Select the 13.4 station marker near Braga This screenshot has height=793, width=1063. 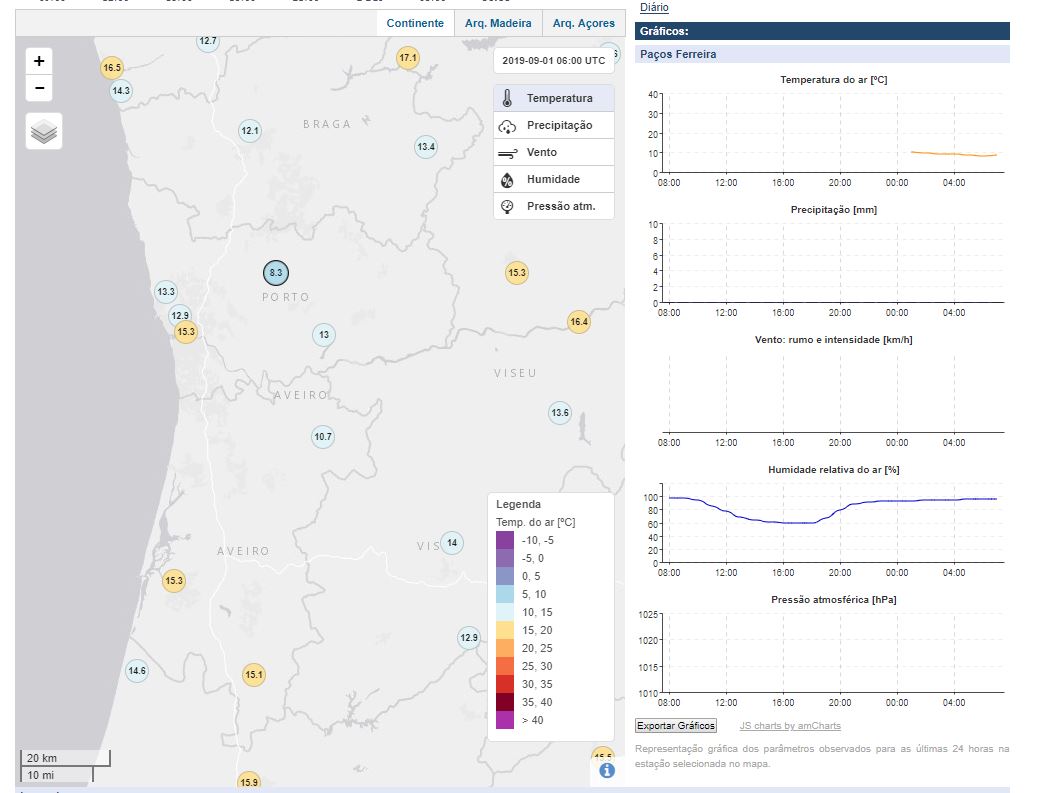point(426,146)
